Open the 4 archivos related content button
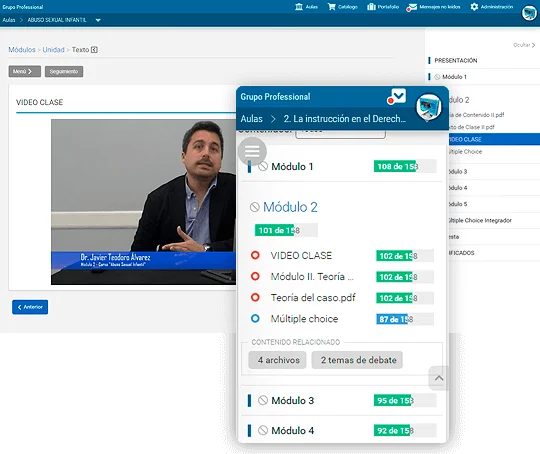 coord(277,360)
